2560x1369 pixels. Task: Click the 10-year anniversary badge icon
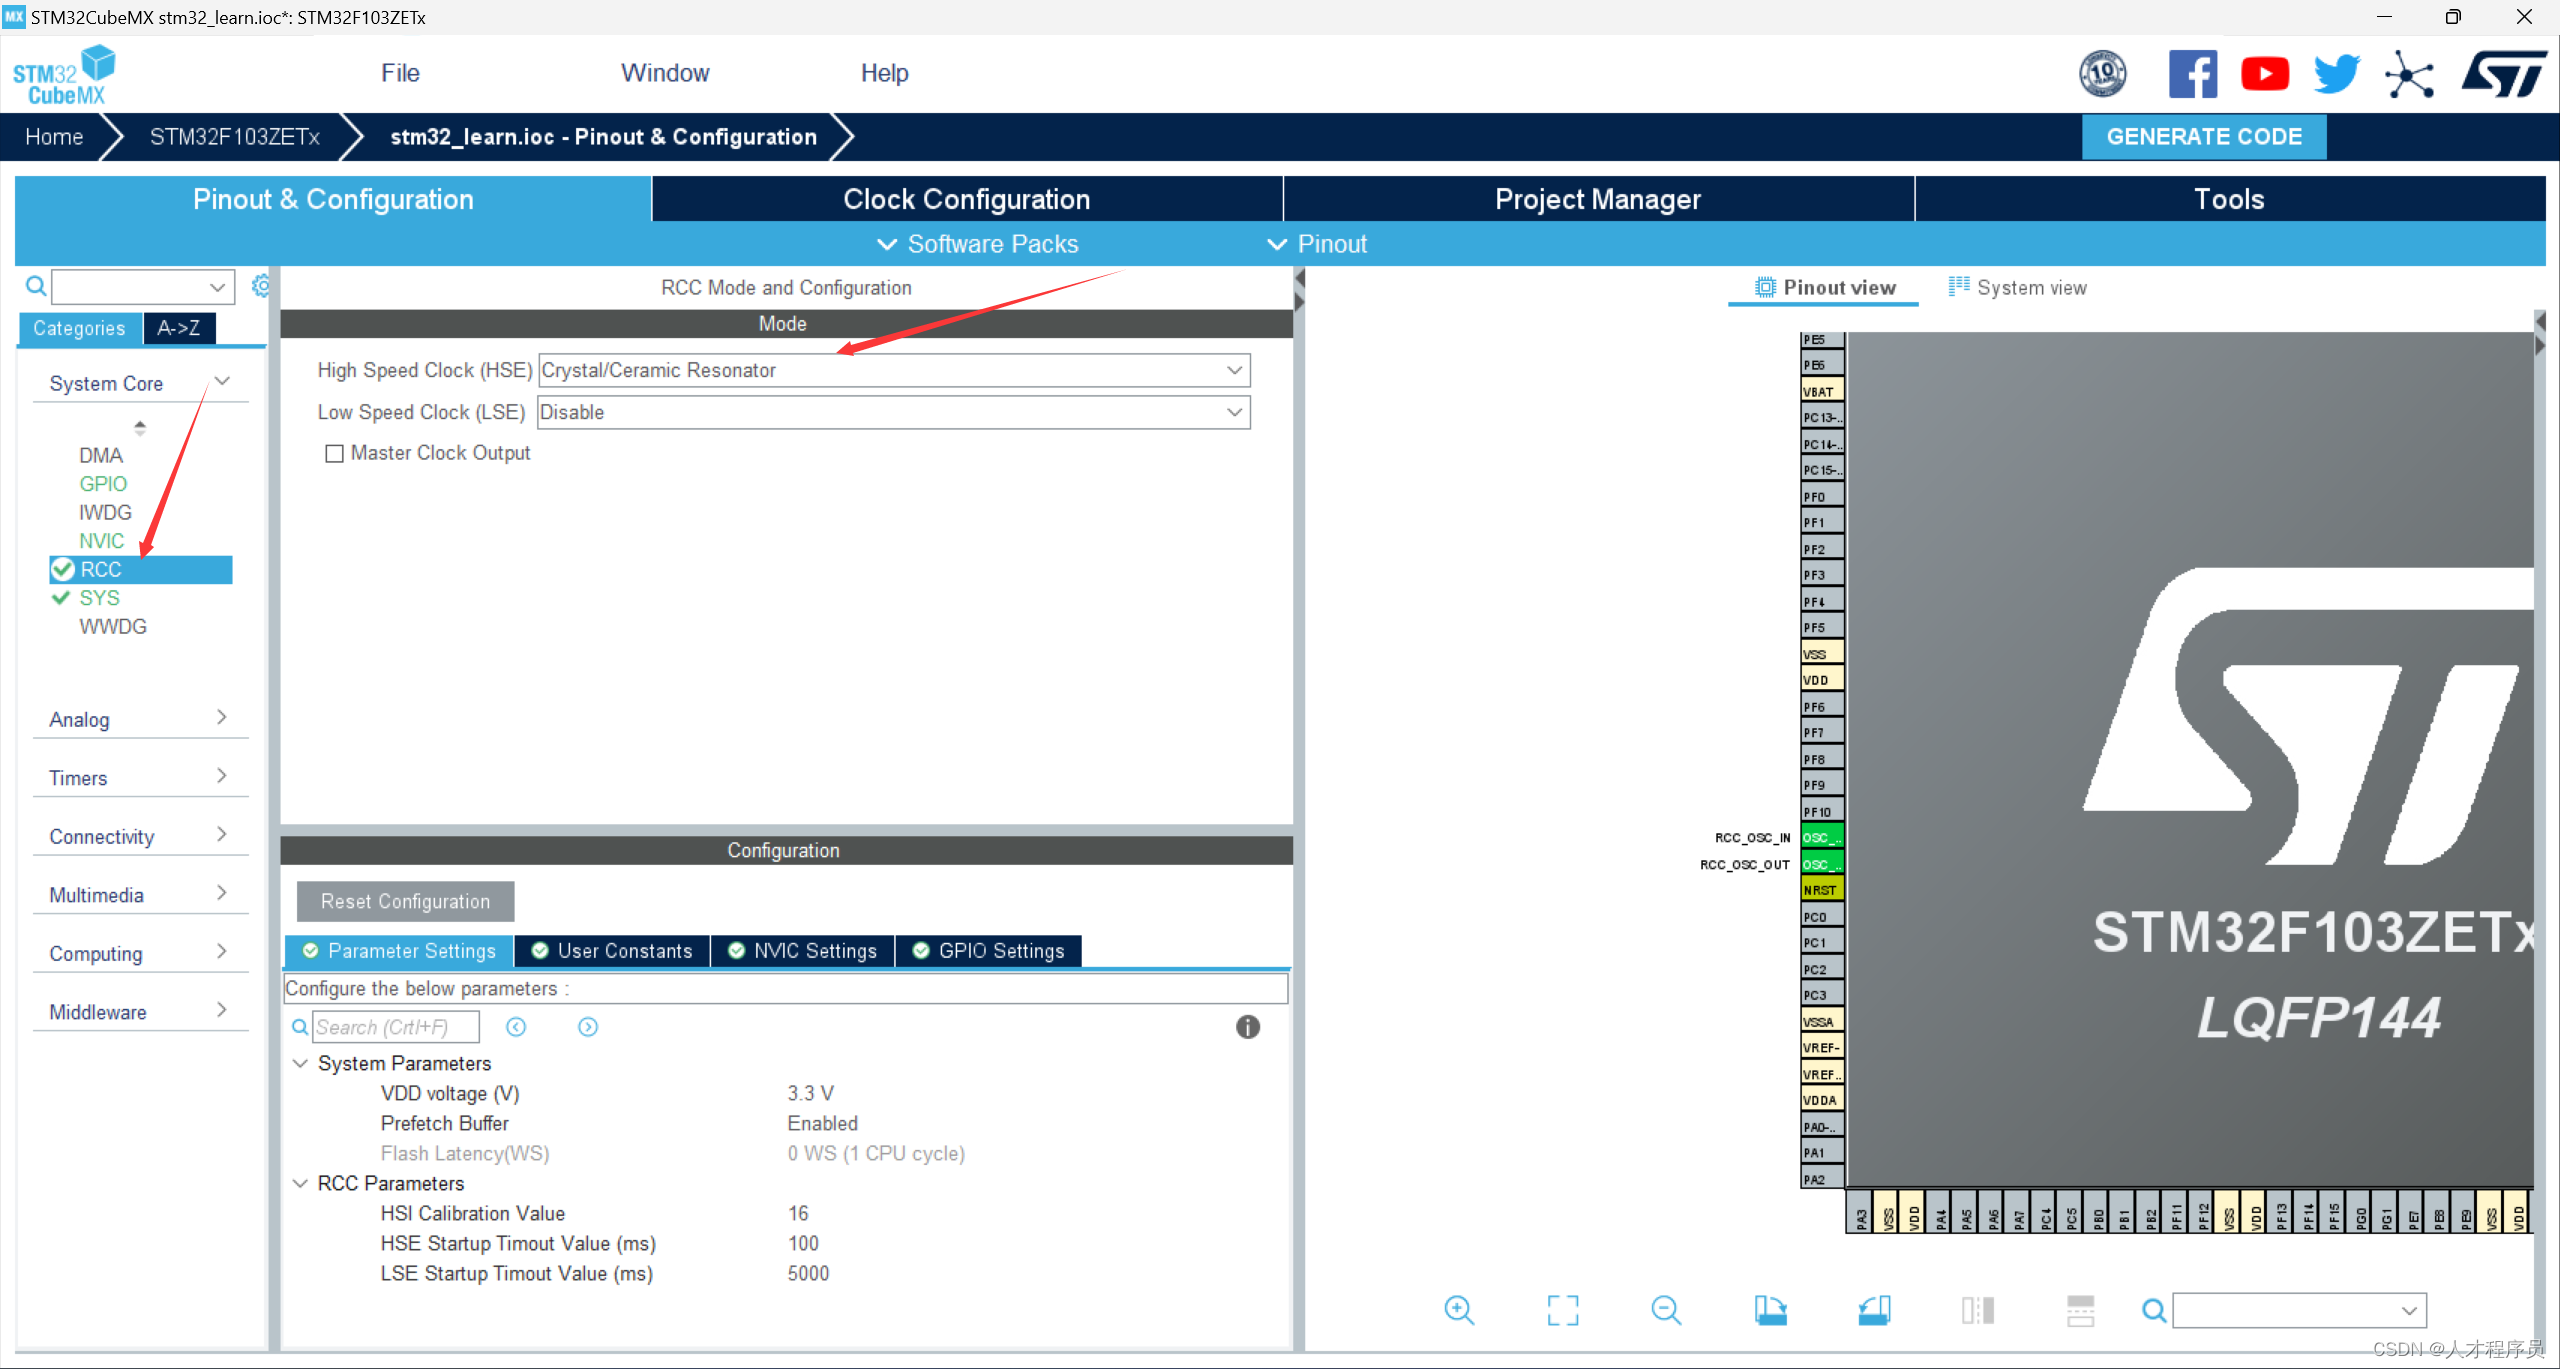[x=2103, y=74]
